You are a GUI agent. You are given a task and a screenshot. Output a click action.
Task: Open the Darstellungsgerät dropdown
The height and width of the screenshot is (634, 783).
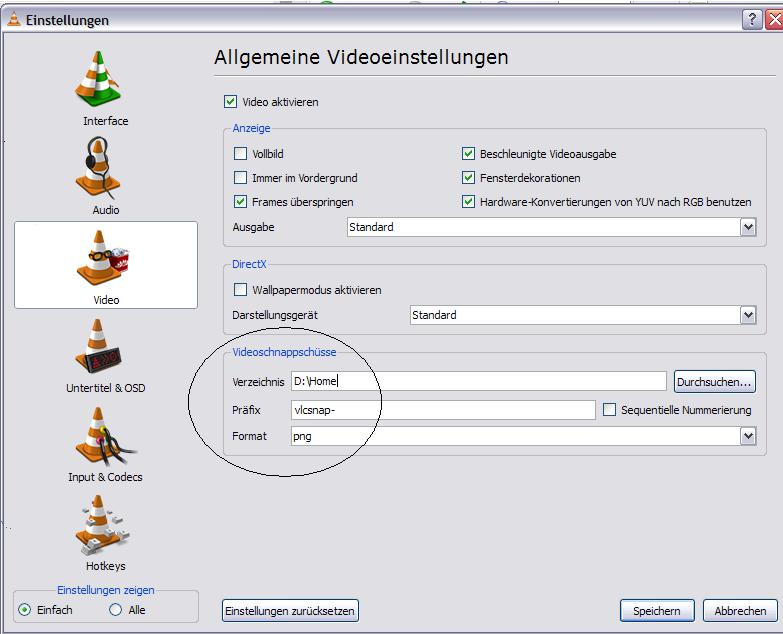pyautogui.click(x=747, y=315)
